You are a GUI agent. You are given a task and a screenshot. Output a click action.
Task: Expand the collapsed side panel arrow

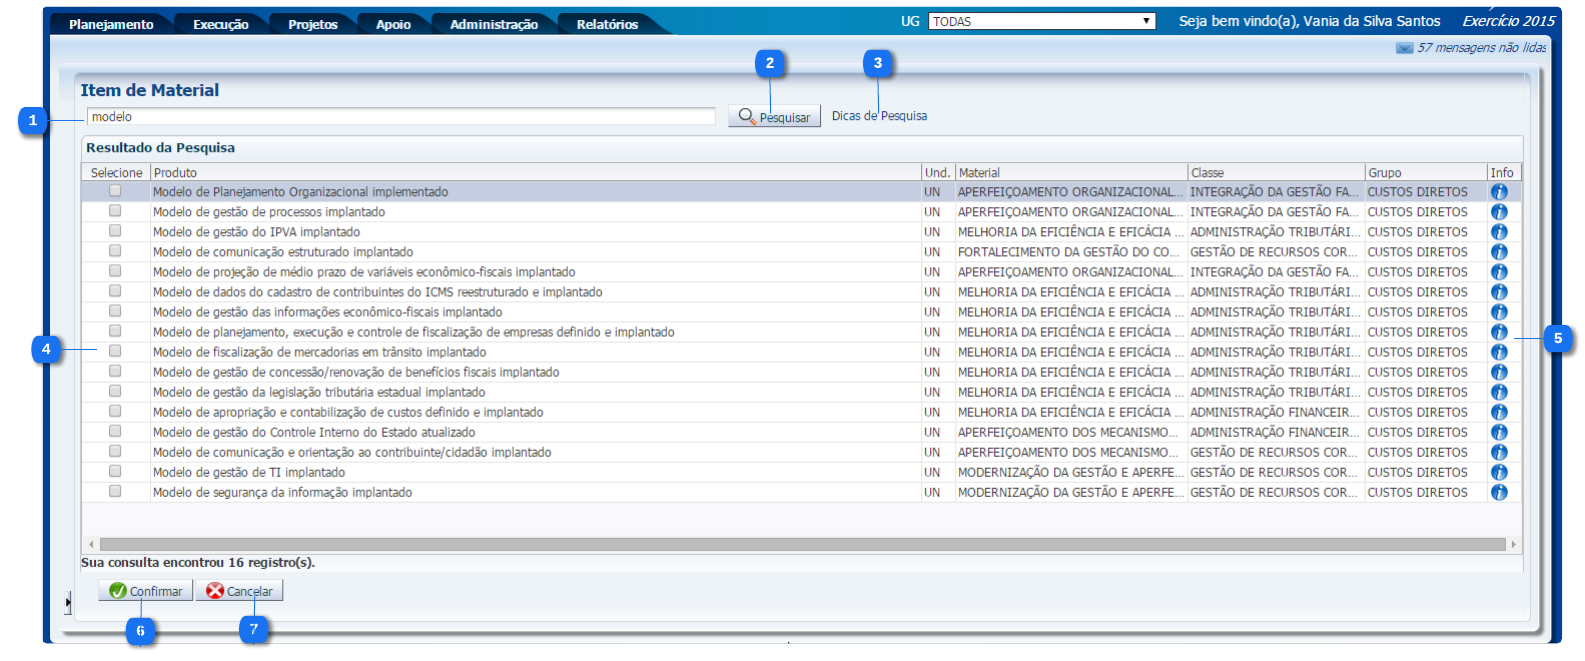tap(68, 602)
